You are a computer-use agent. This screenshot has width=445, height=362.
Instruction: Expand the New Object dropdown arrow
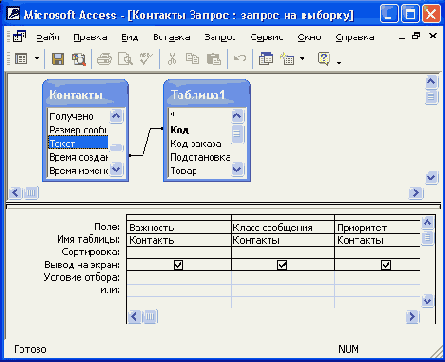click(x=302, y=59)
